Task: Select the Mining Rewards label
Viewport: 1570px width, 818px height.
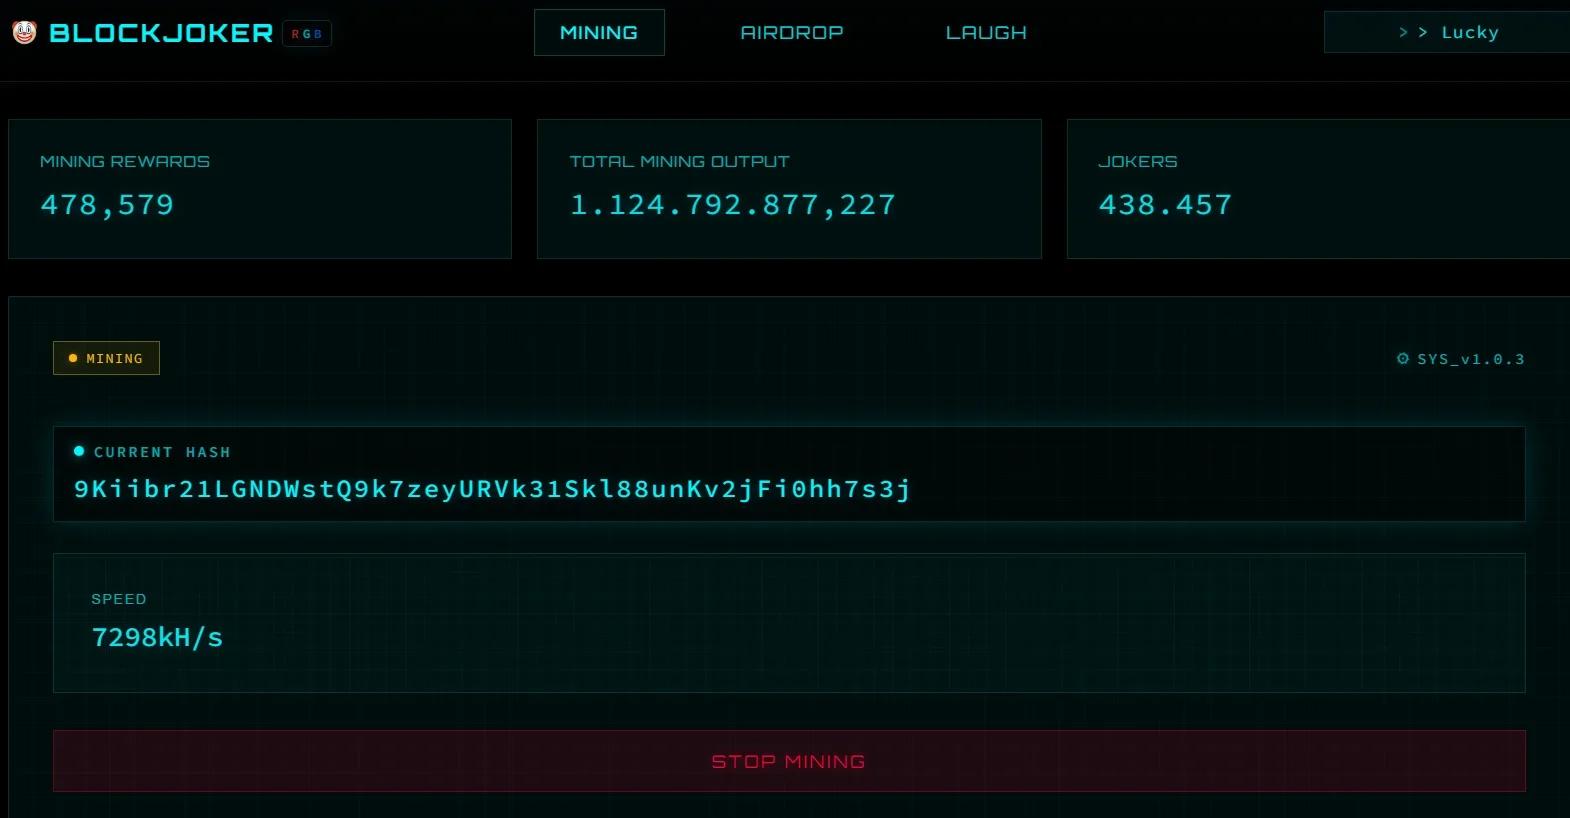Action: [125, 161]
